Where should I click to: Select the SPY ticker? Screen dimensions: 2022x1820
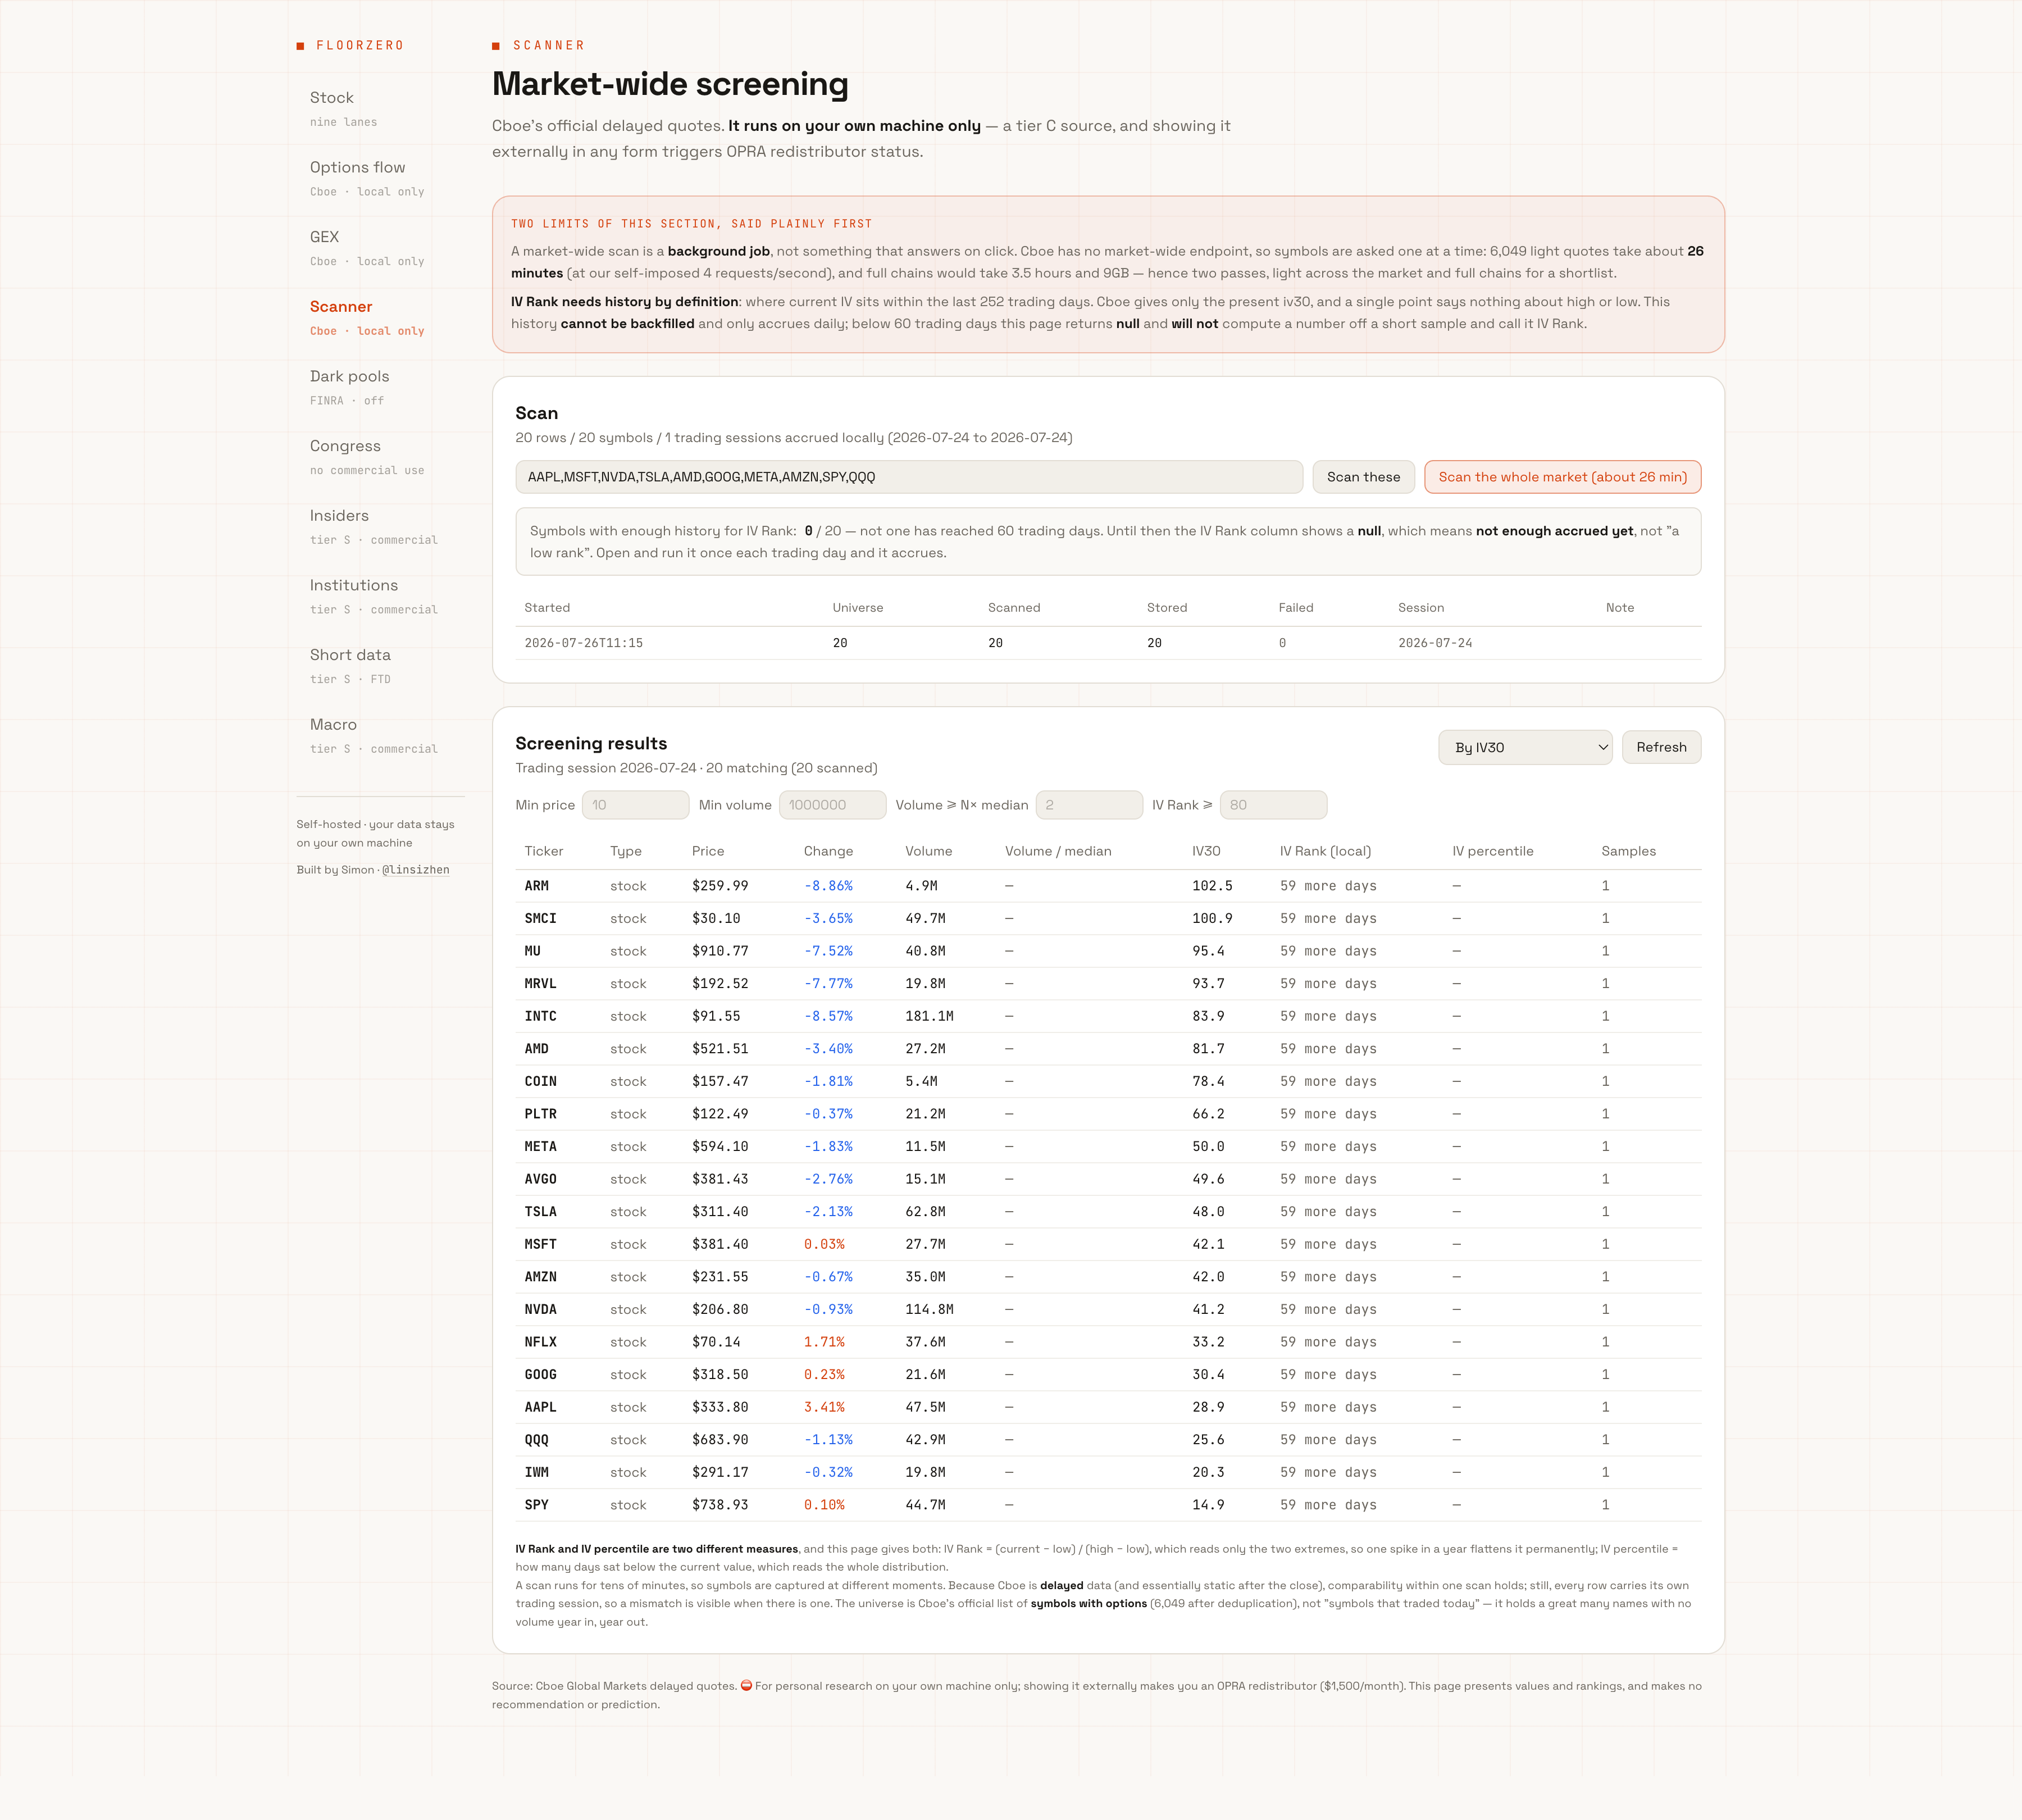pos(537,1505)
